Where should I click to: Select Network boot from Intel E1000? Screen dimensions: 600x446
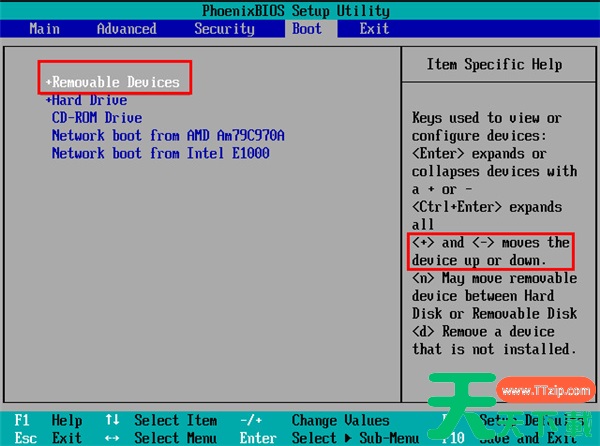(x=161, y=153)
